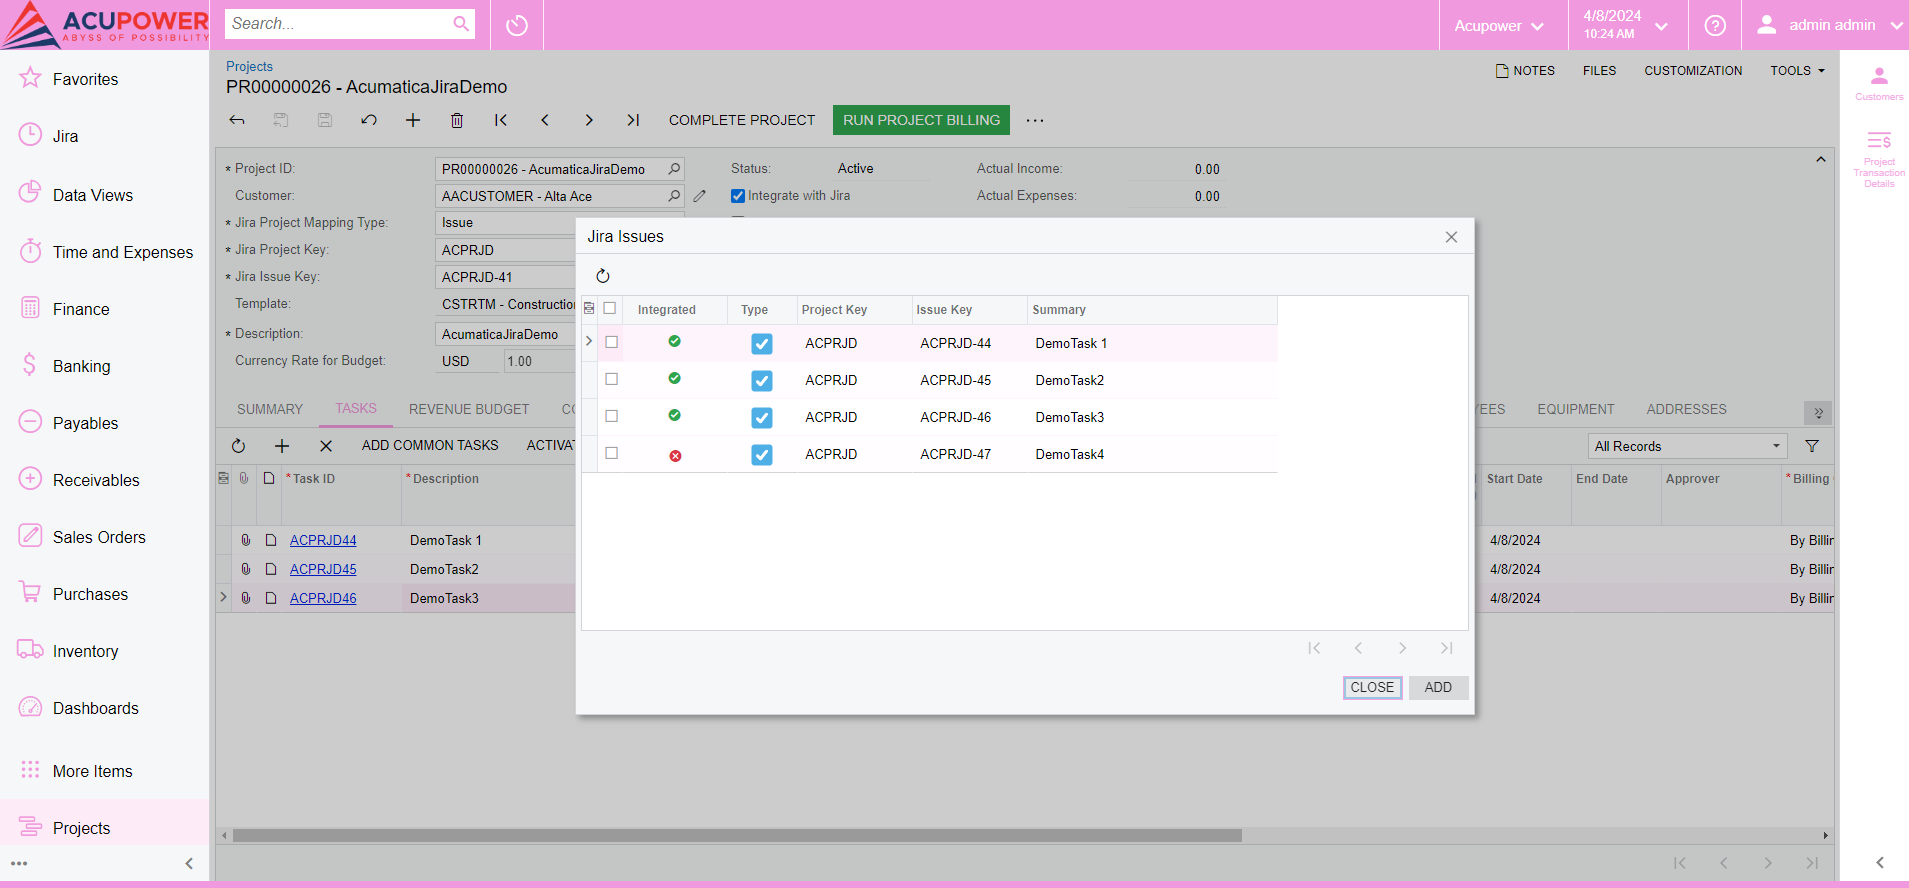Add selected Jira issues

click(x=1438, y=687)
